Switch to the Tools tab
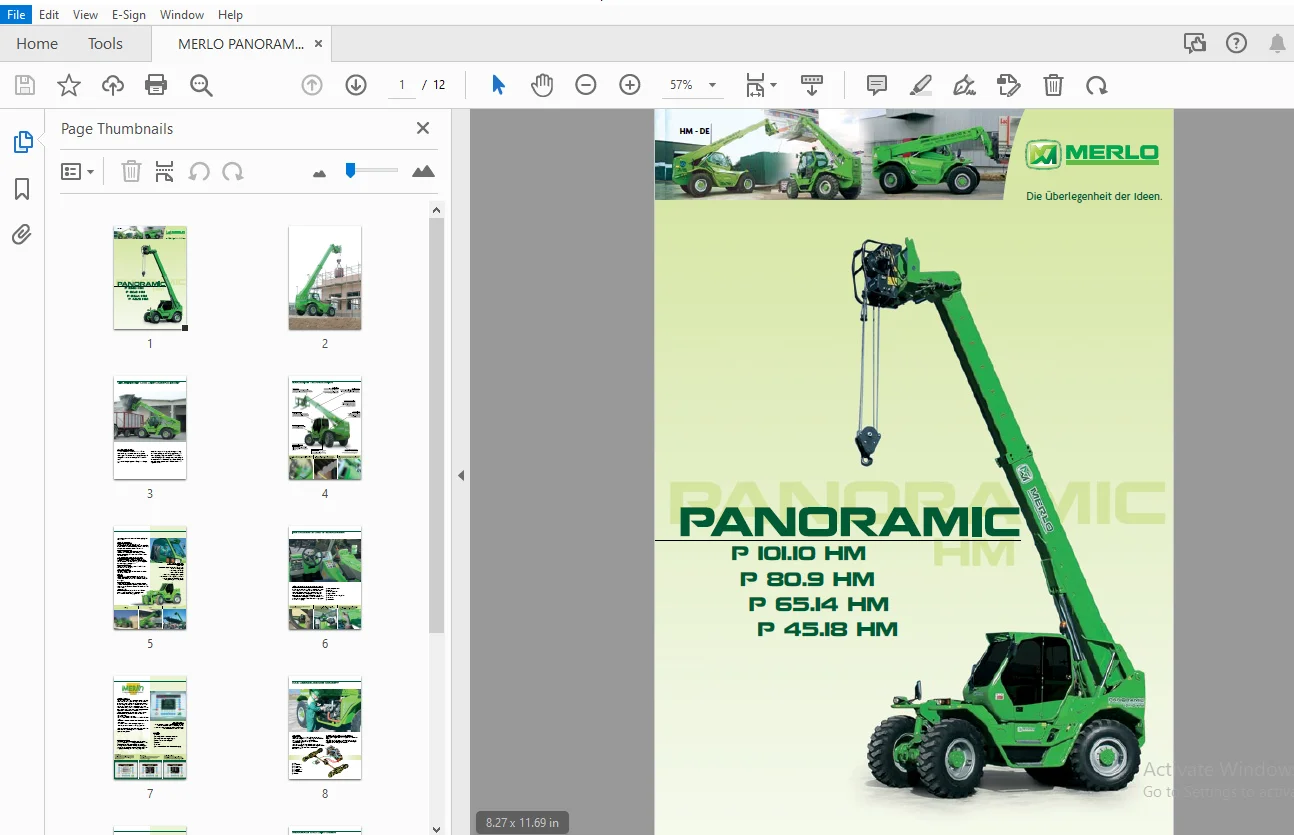This screenshot has width=1294, height=835. tap(105, 44)
